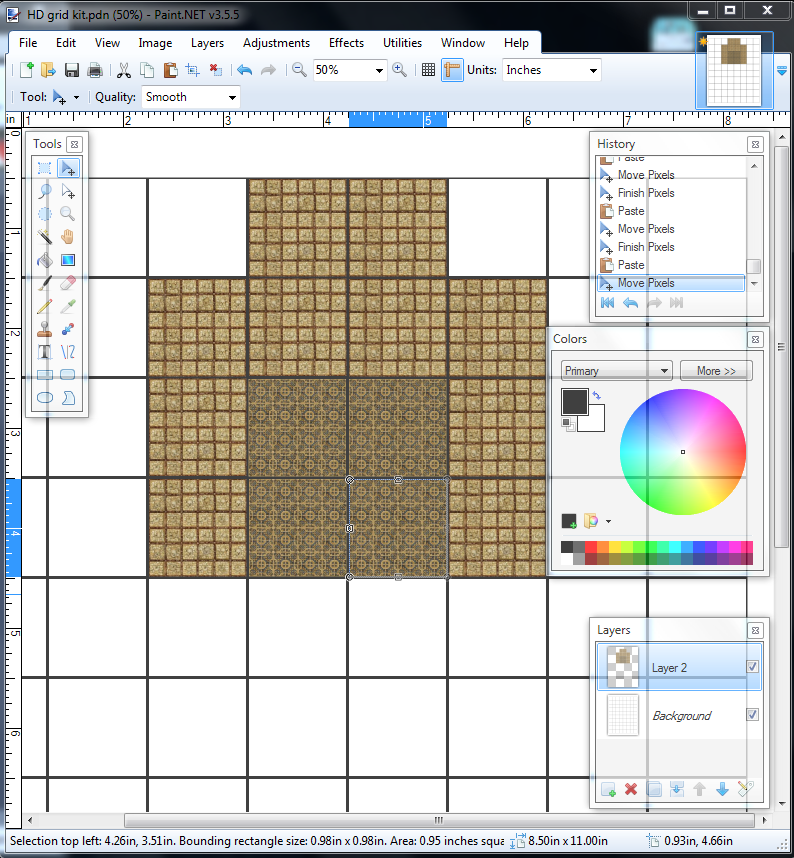Open the Adjustments menu
The image size is (794, 858).
(276, 43)
